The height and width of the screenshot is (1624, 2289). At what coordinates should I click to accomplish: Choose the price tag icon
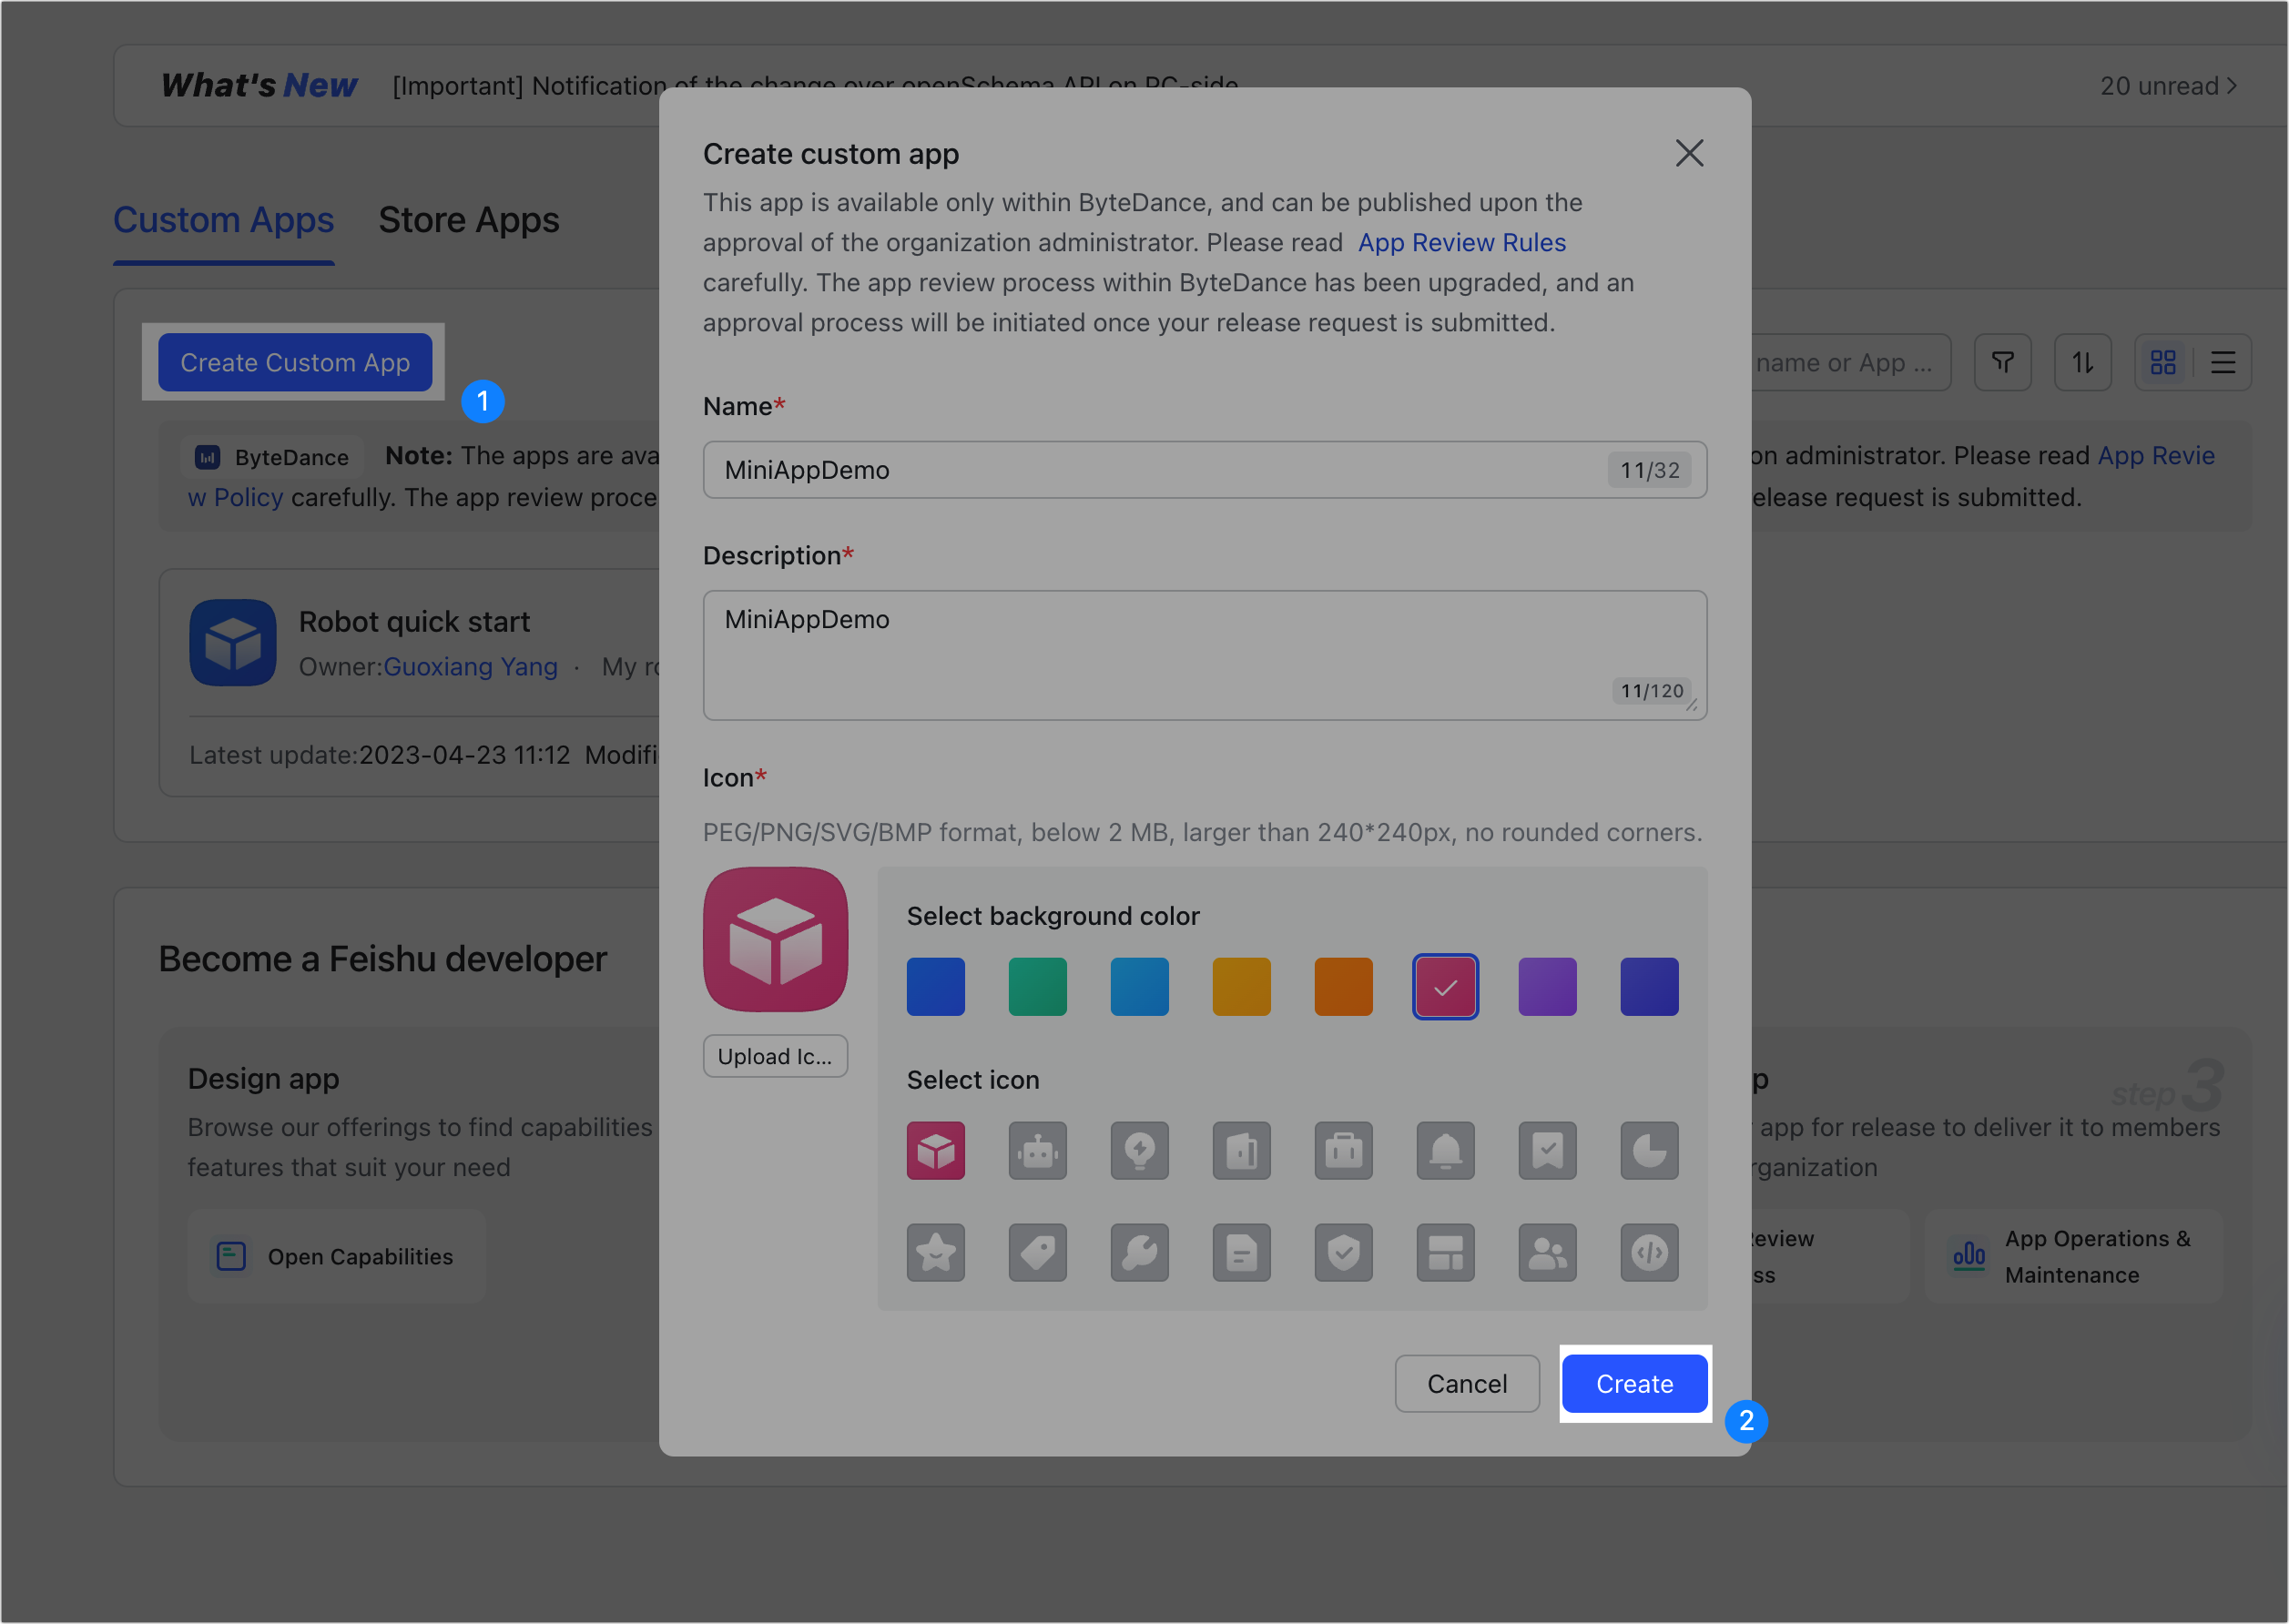pyautogui.click(x=1037, y=1252)
